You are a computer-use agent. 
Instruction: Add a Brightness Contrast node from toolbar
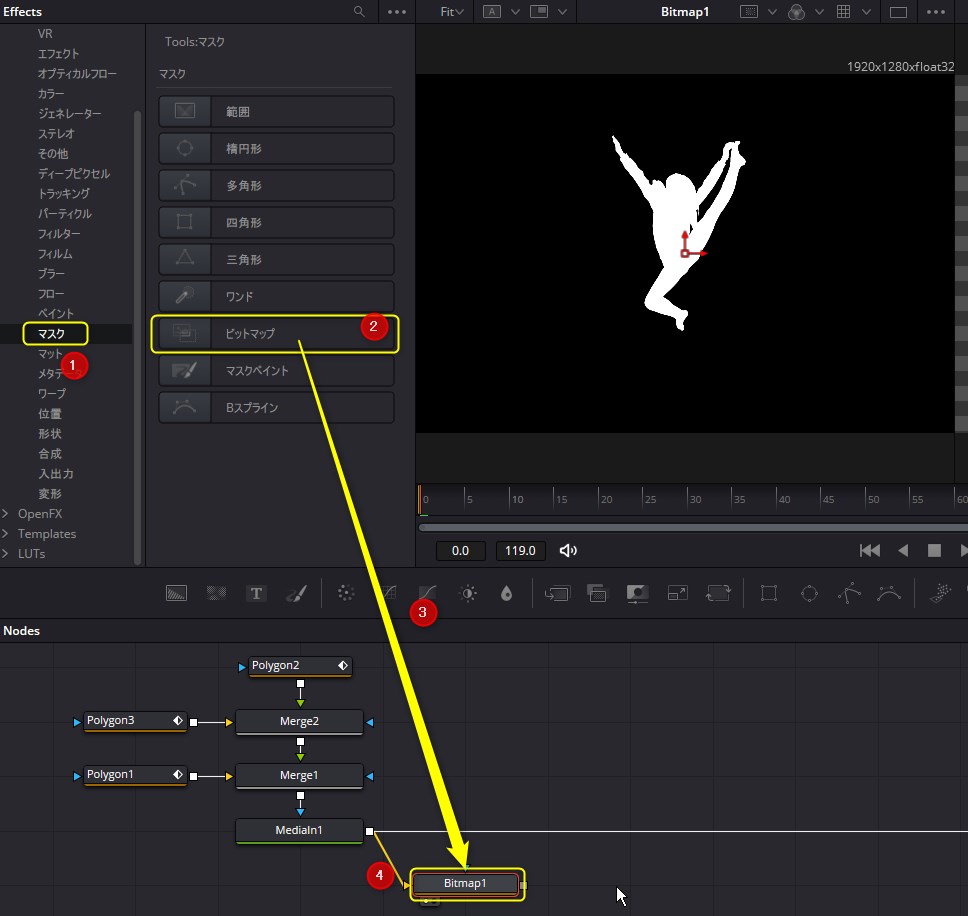[468, 594]
